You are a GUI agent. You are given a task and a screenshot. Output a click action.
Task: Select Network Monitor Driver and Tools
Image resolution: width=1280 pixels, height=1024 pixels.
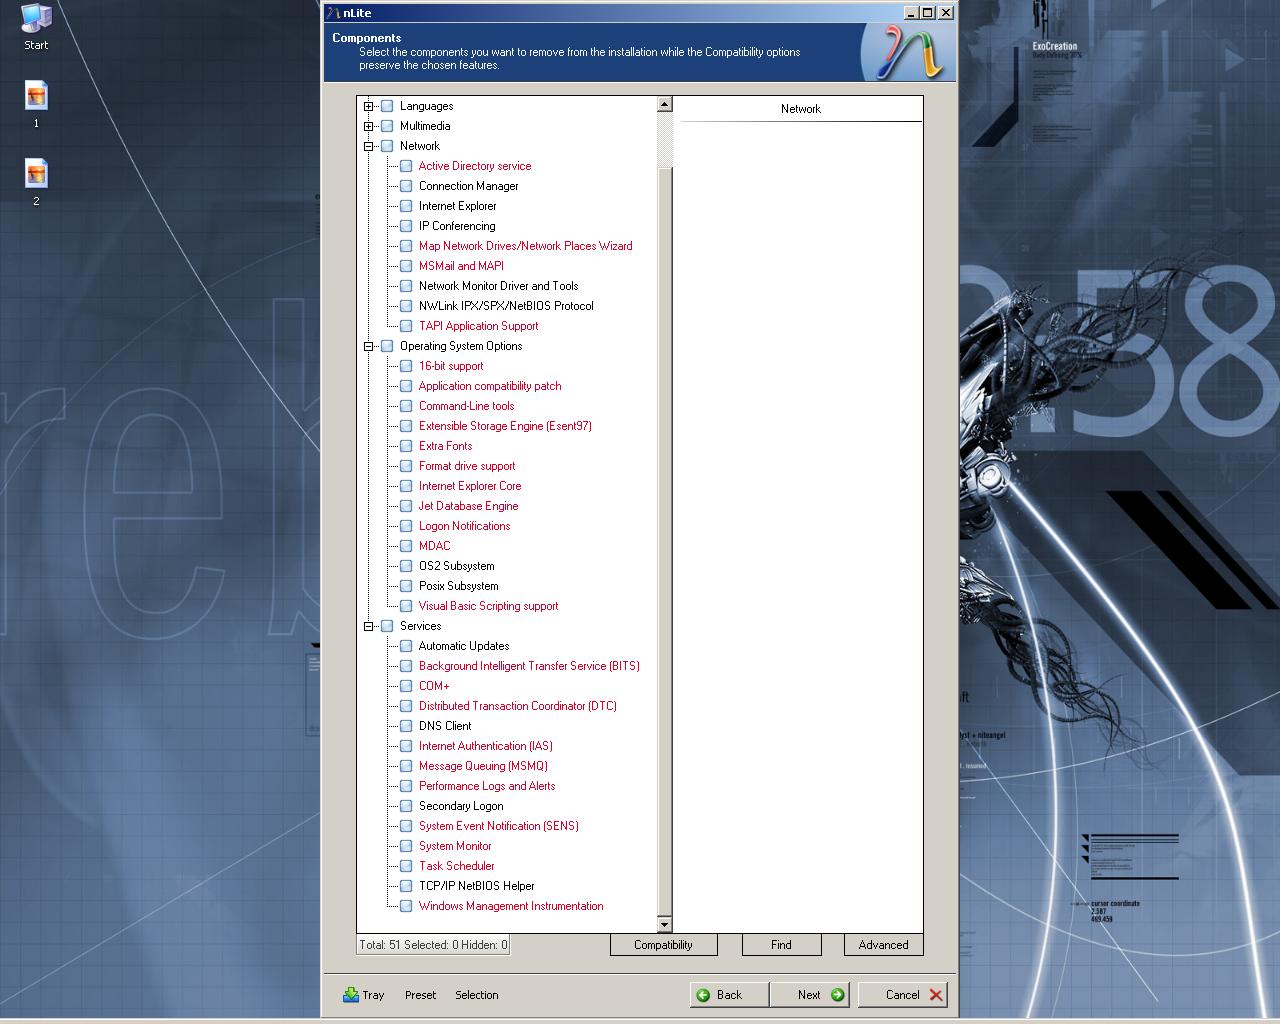[498, 286]
